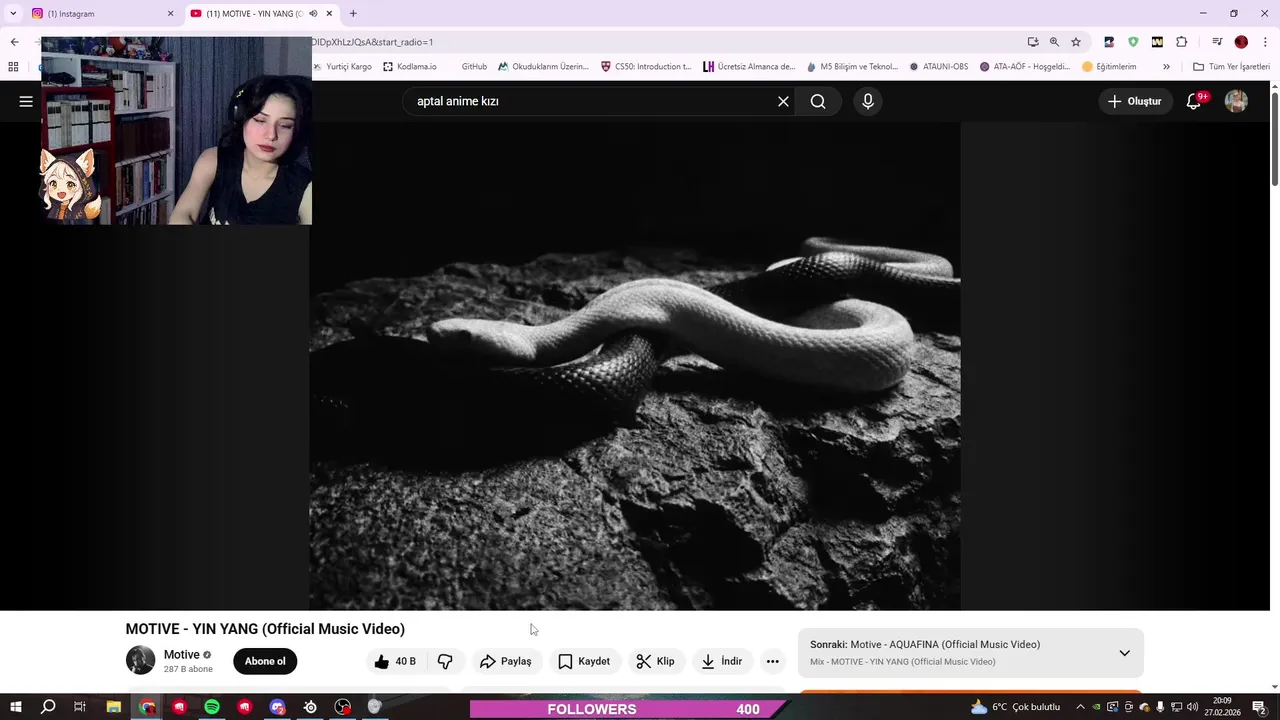Open File Explorer from the taskbar
1280x720 pixels.
coord(114,707)
